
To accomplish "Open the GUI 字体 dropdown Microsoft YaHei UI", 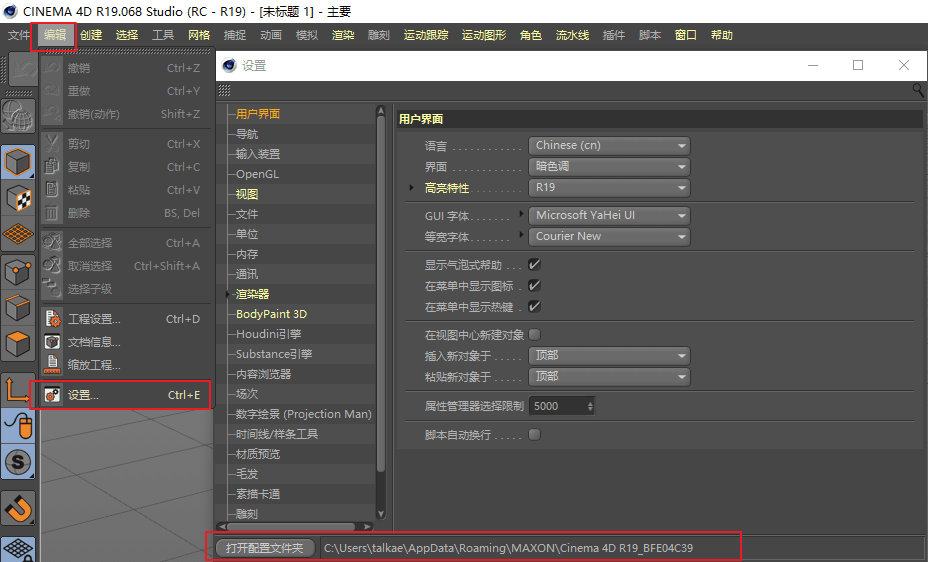I will click(x=609, y=215).
